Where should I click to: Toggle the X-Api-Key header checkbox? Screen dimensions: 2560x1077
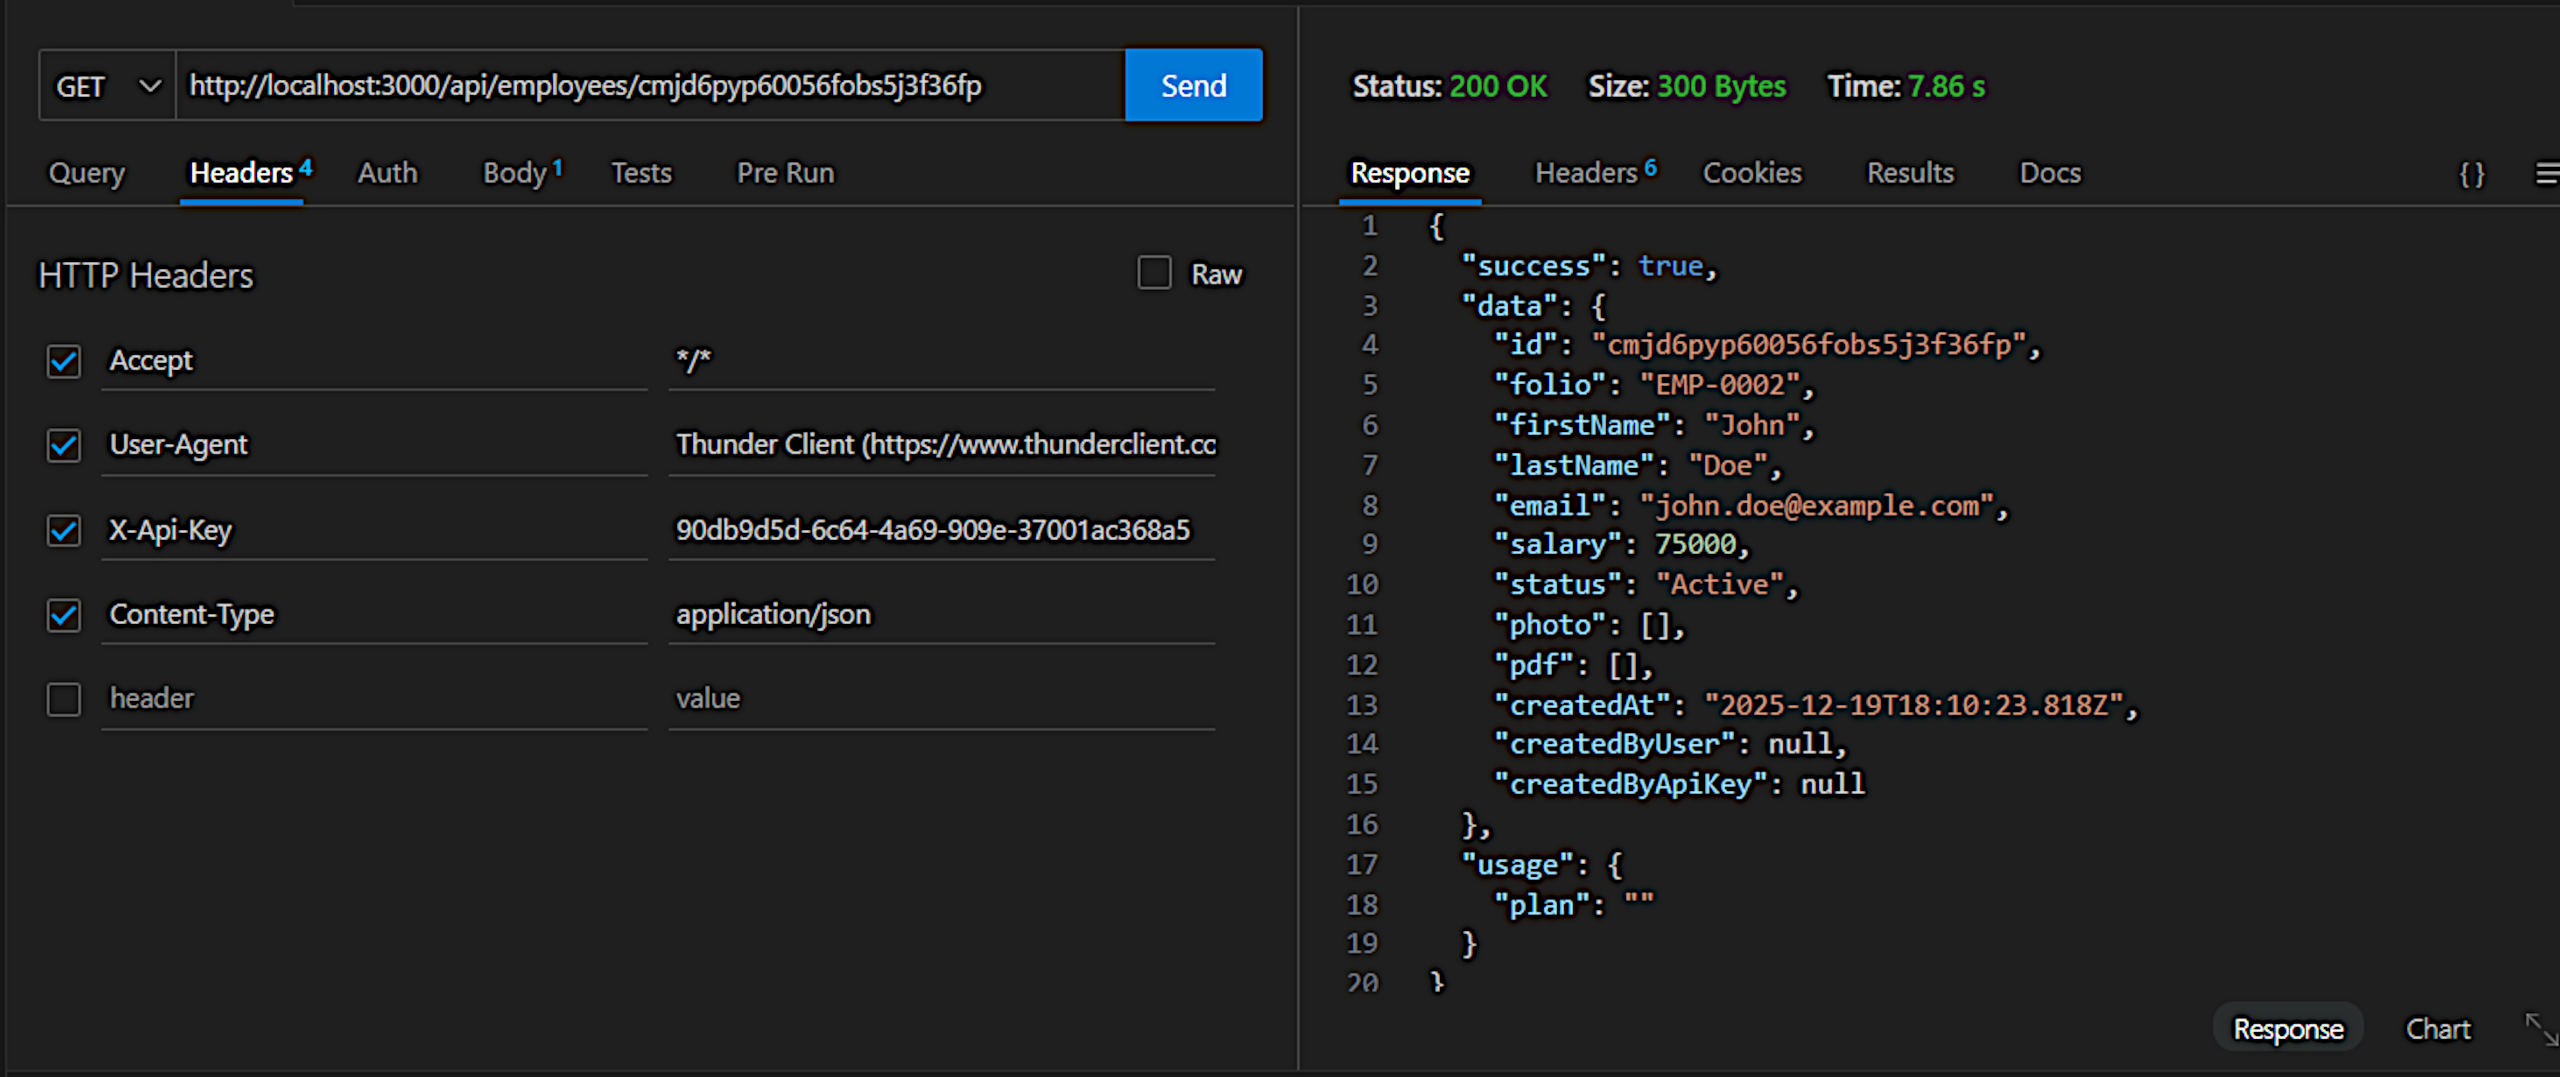coord(64,530)
